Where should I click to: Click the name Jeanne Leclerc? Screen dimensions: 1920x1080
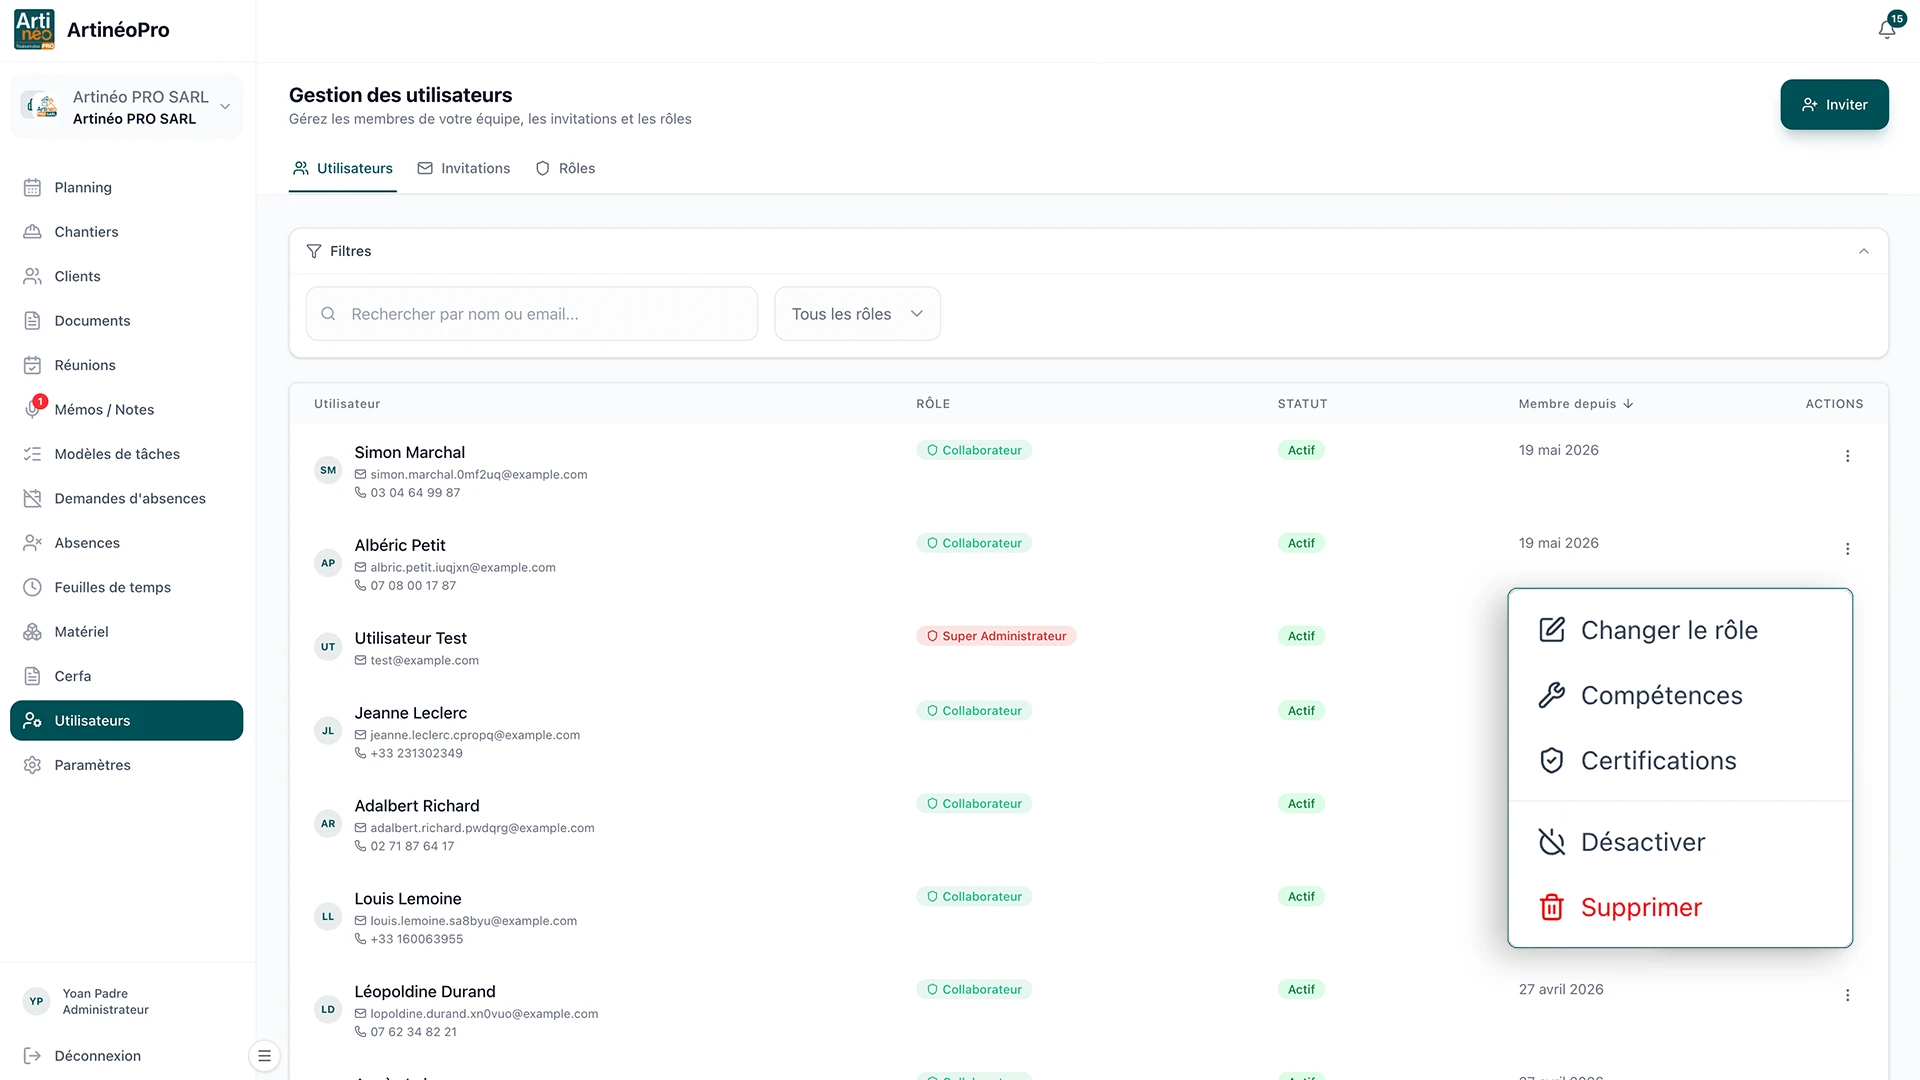coord(411,713)
